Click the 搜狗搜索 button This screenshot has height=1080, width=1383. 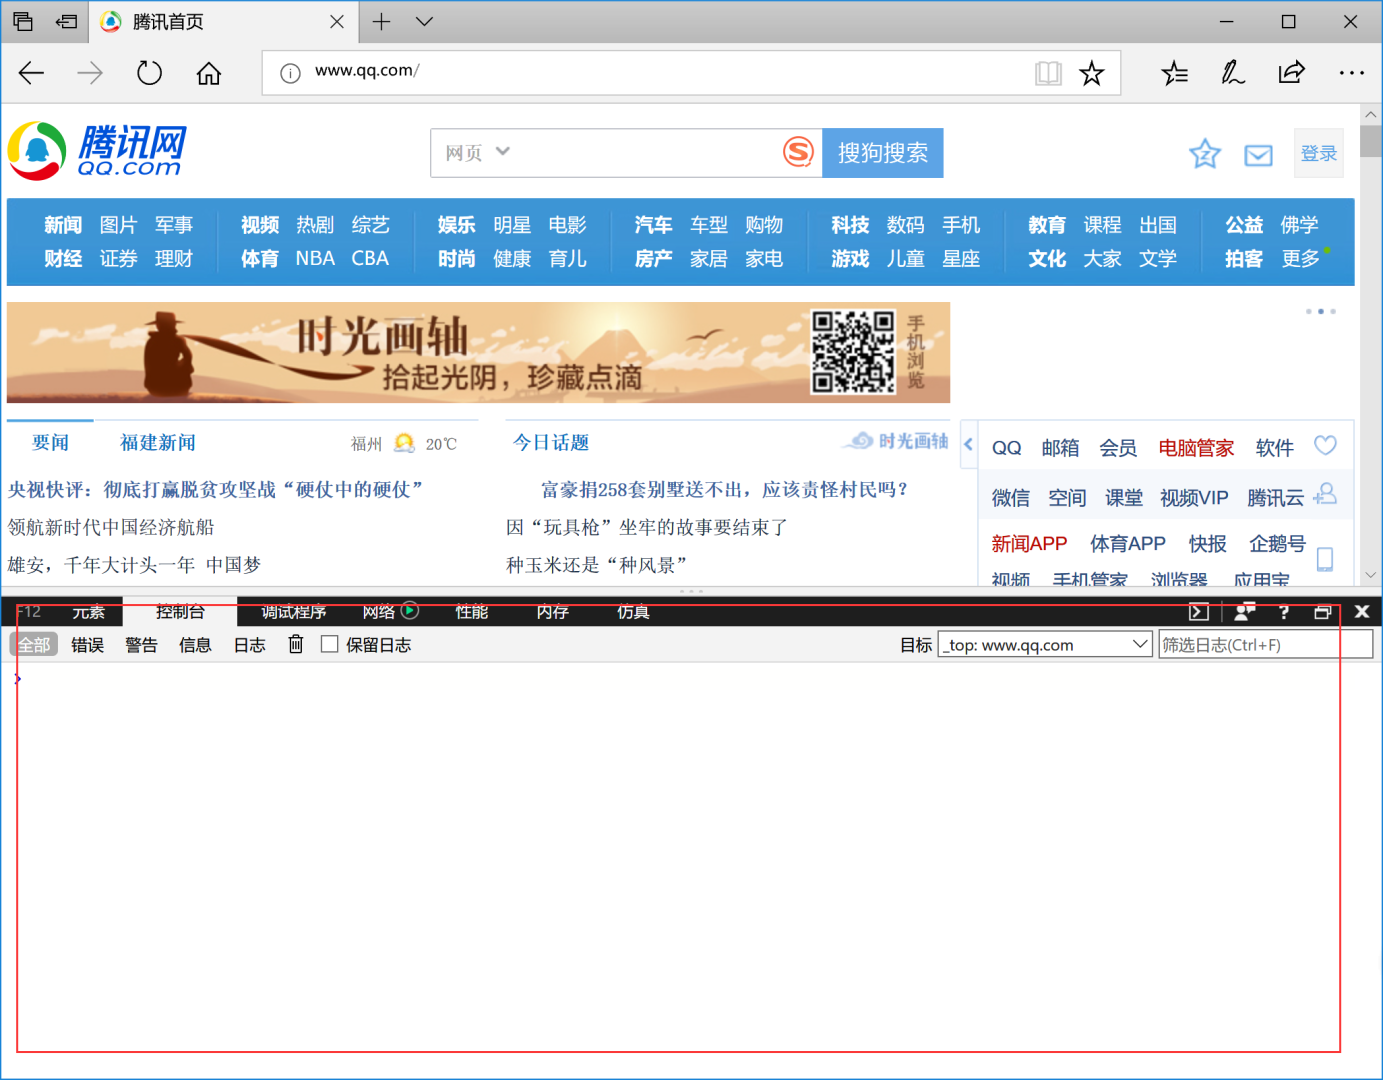point(883,153)
